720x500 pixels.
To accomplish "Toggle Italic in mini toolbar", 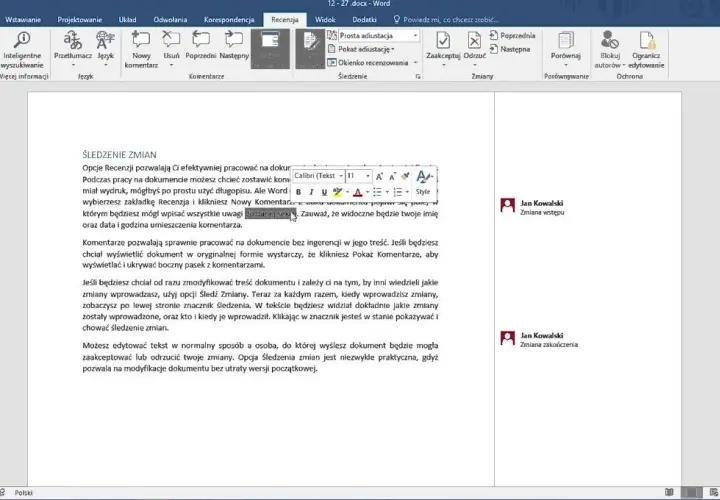I will coord(311,192).
